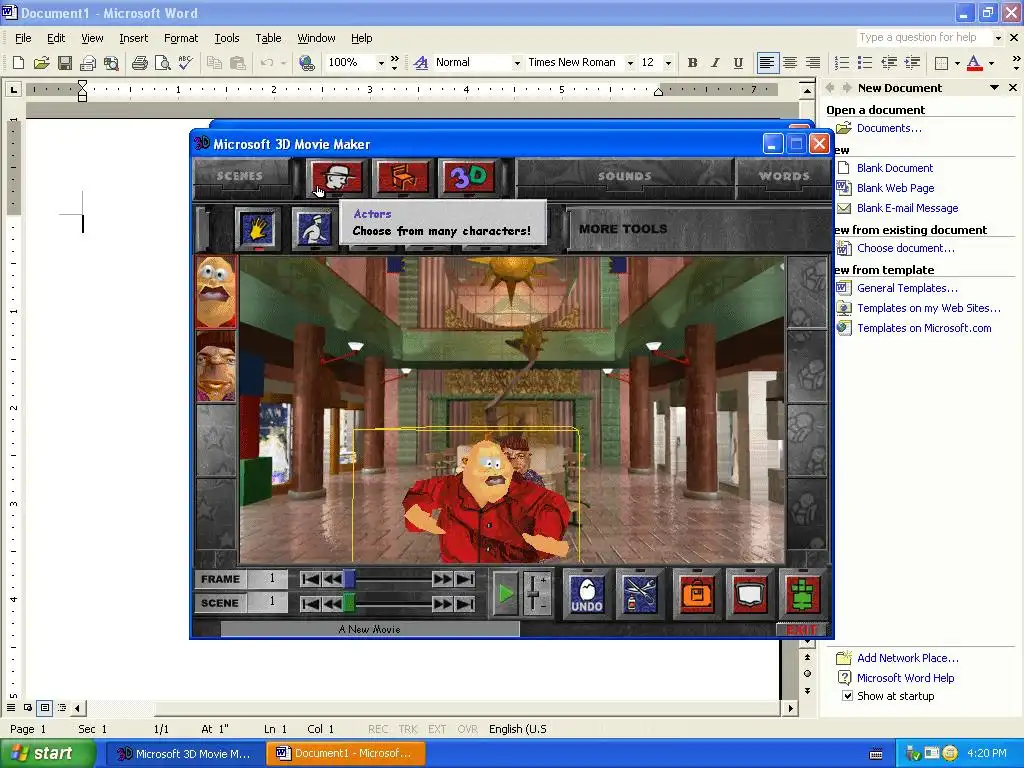This screenshot has height=768, width=1024.
Task: Click the Save floppy disk icon
Action: 65,63
